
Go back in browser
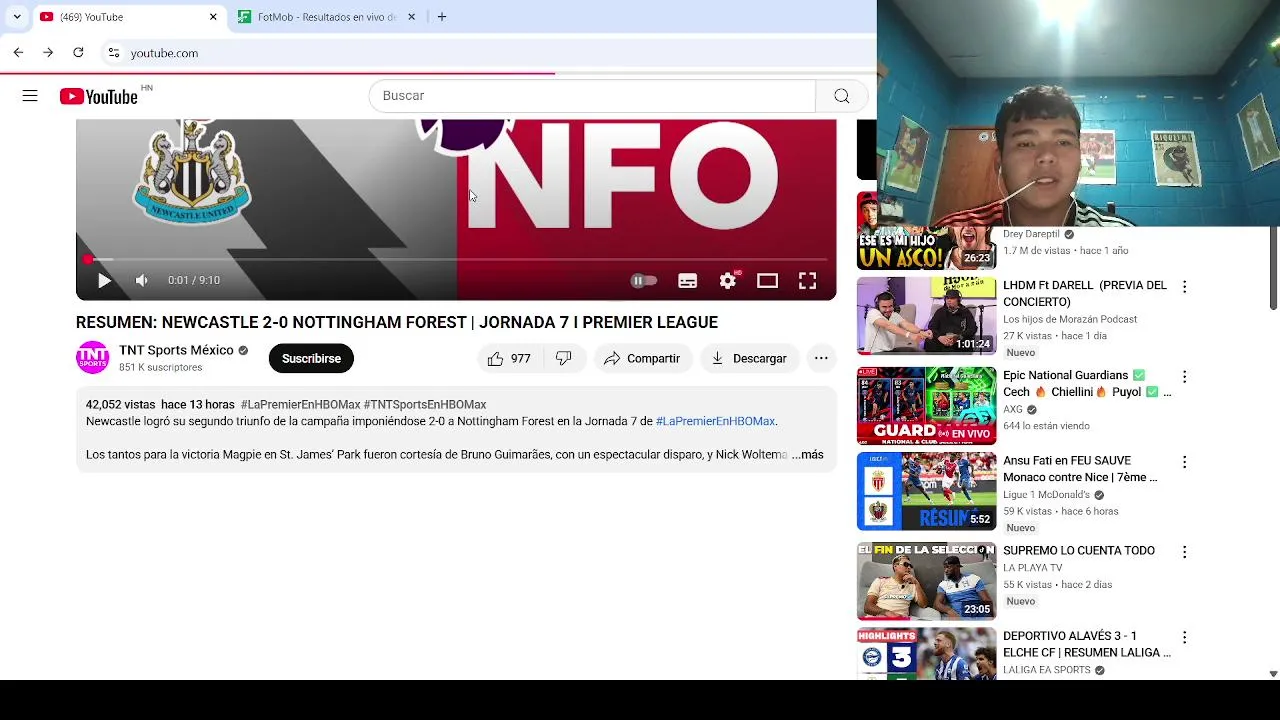coord(18,53)
